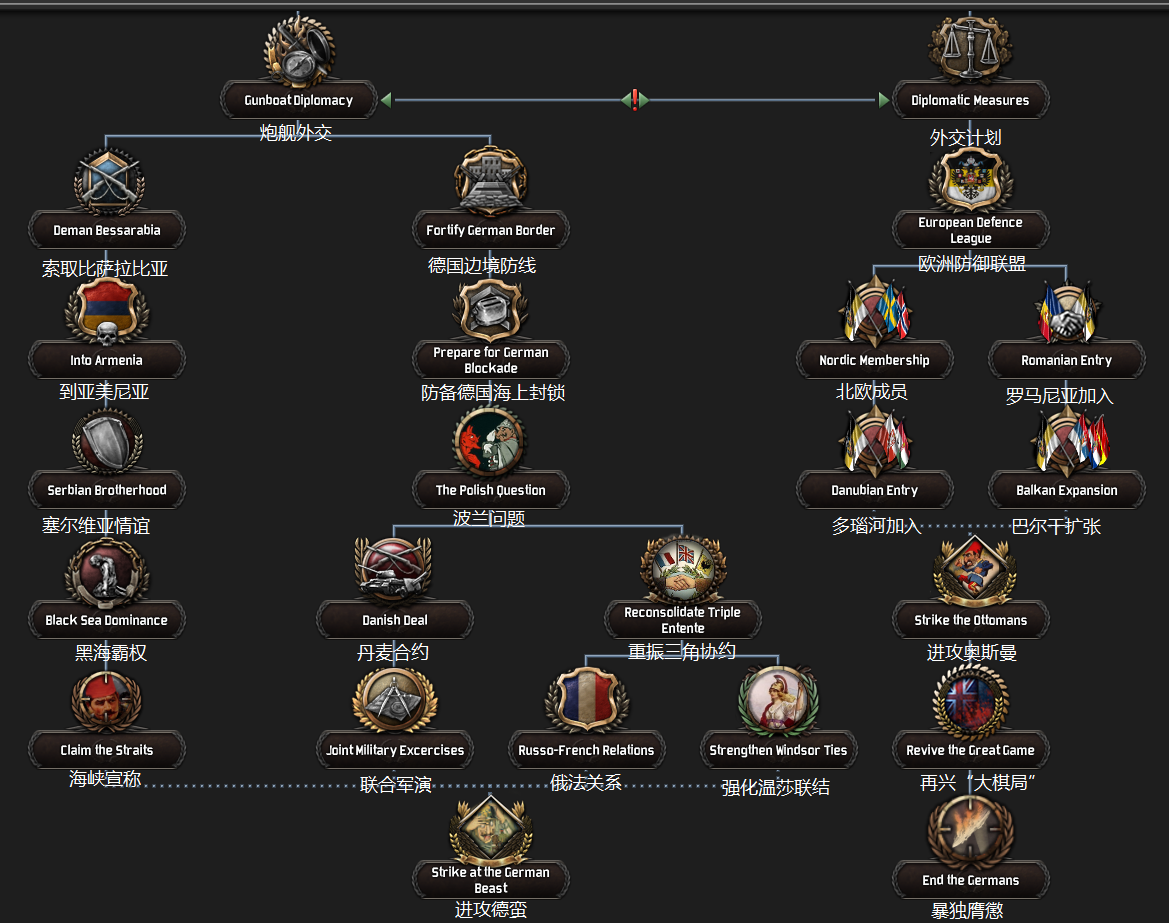Screen dimensions: 1169x923
Task: Click the Chinese text 索取比萨拉比亚
Action: pyautogui.click(x=105, y=268)
